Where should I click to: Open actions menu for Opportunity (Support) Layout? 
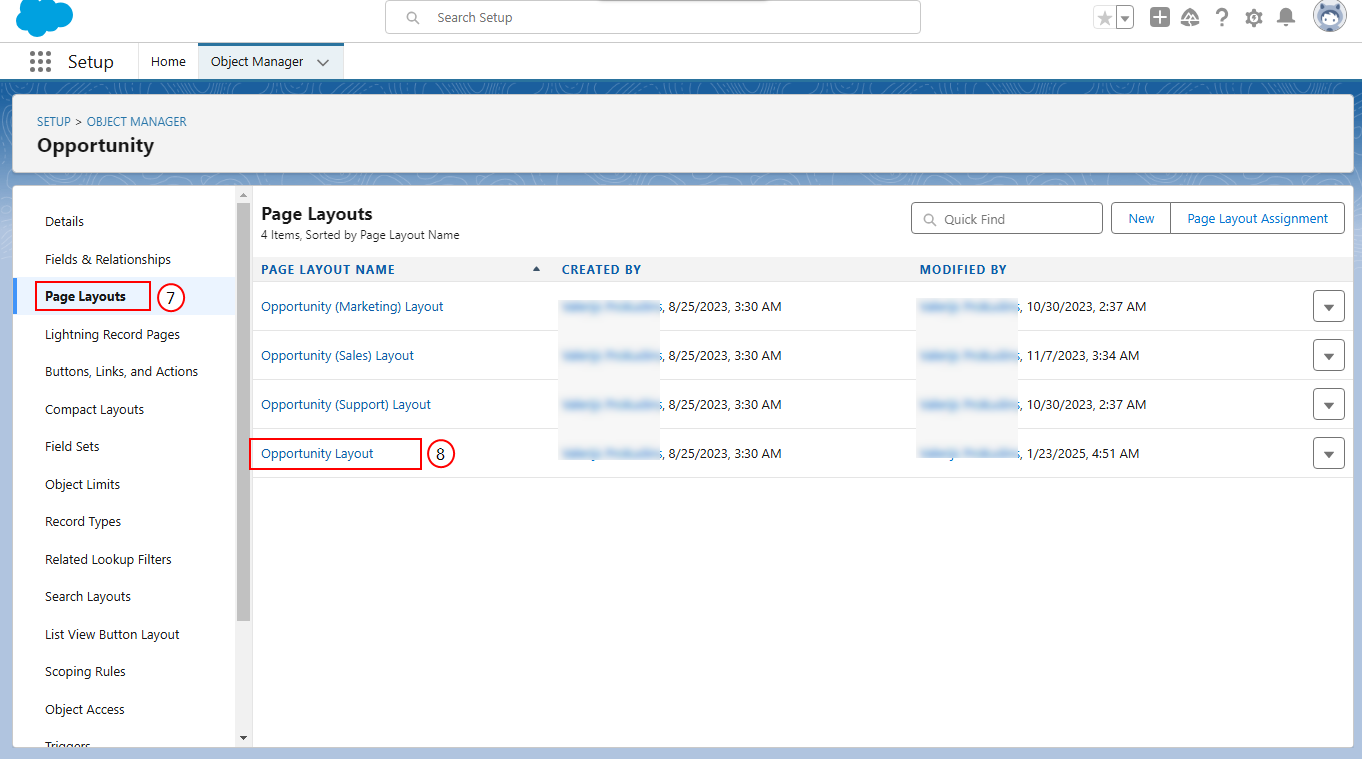tap(1328, 405)
